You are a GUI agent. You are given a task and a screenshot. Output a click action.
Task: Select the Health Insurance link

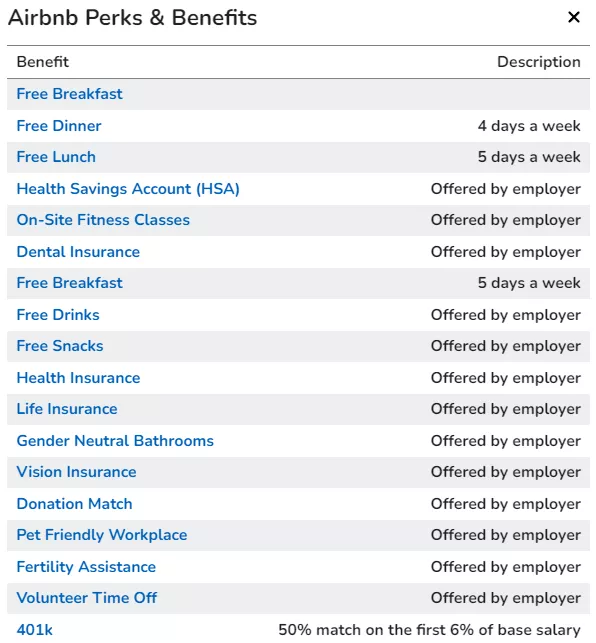click(78, 378)
